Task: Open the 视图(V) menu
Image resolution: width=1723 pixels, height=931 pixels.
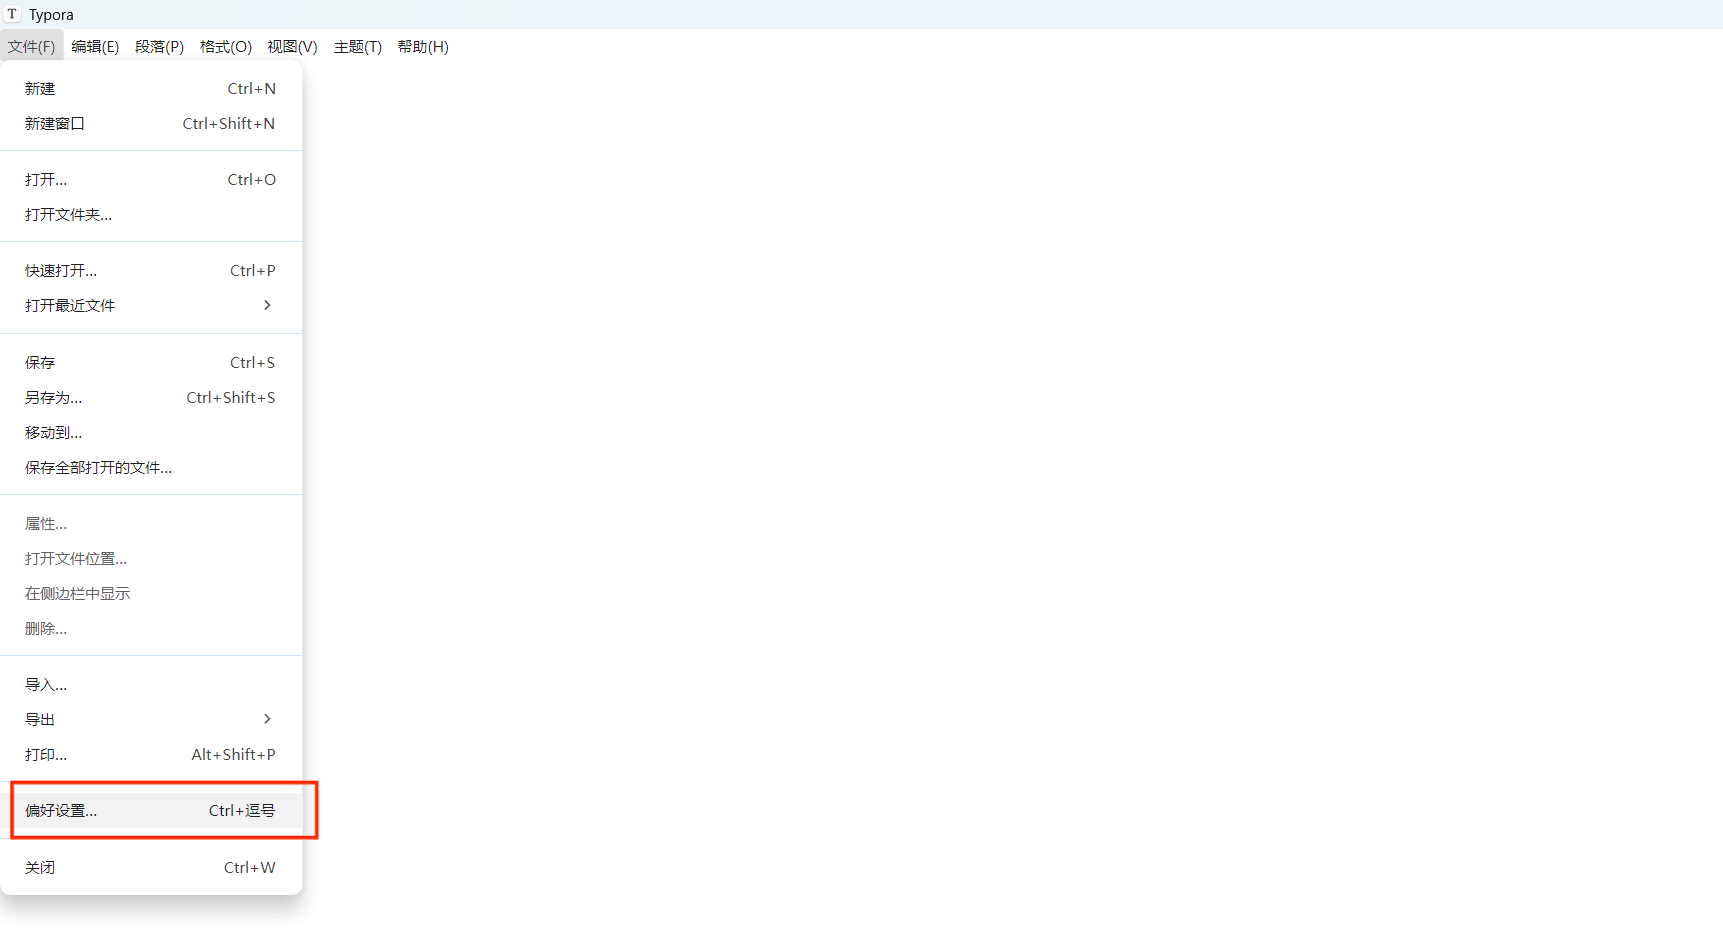Action: pos(292,47)
